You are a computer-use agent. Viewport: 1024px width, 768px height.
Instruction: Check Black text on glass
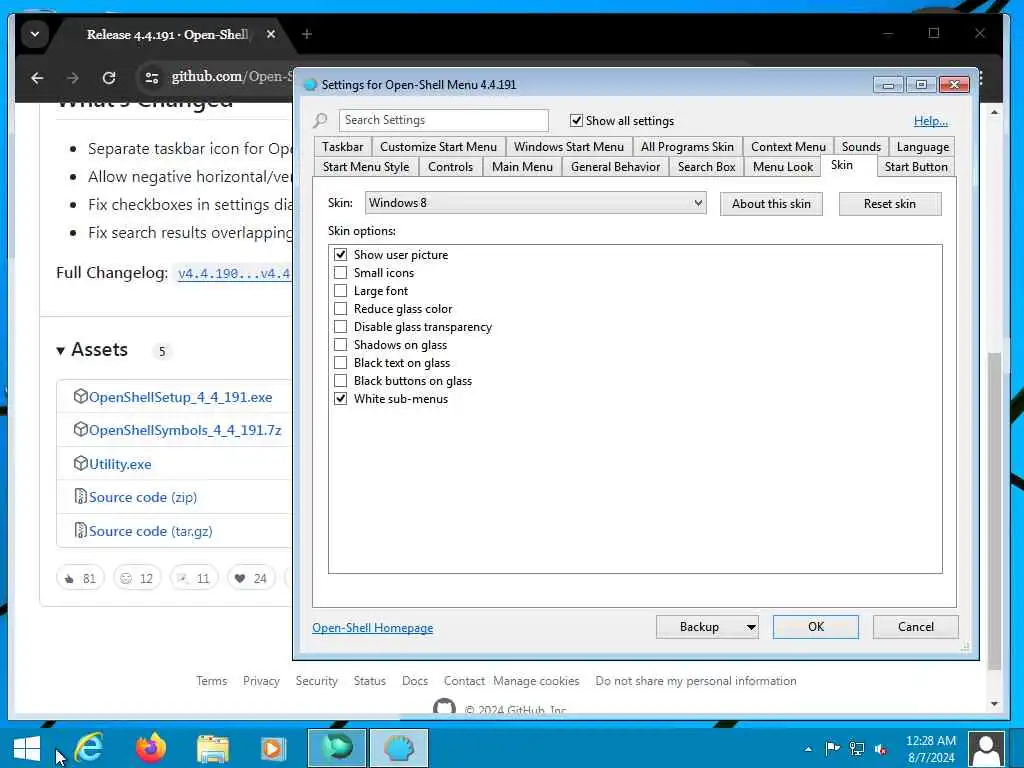(x=340, y=362)
